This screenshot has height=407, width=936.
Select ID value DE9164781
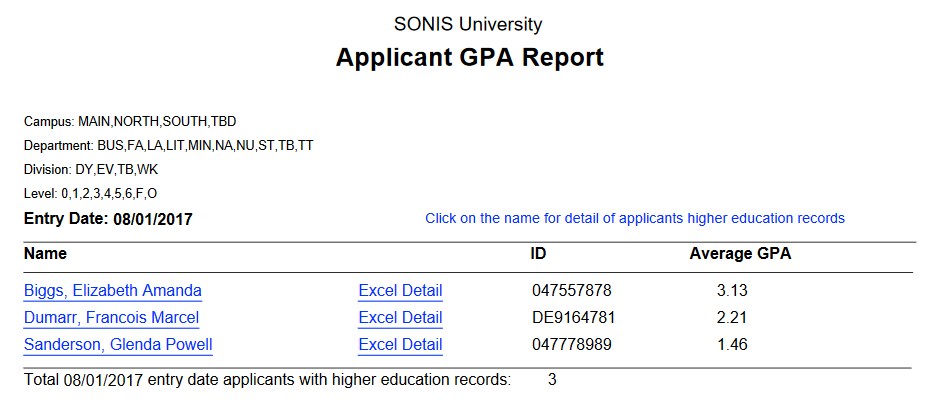tap(574, 318)
